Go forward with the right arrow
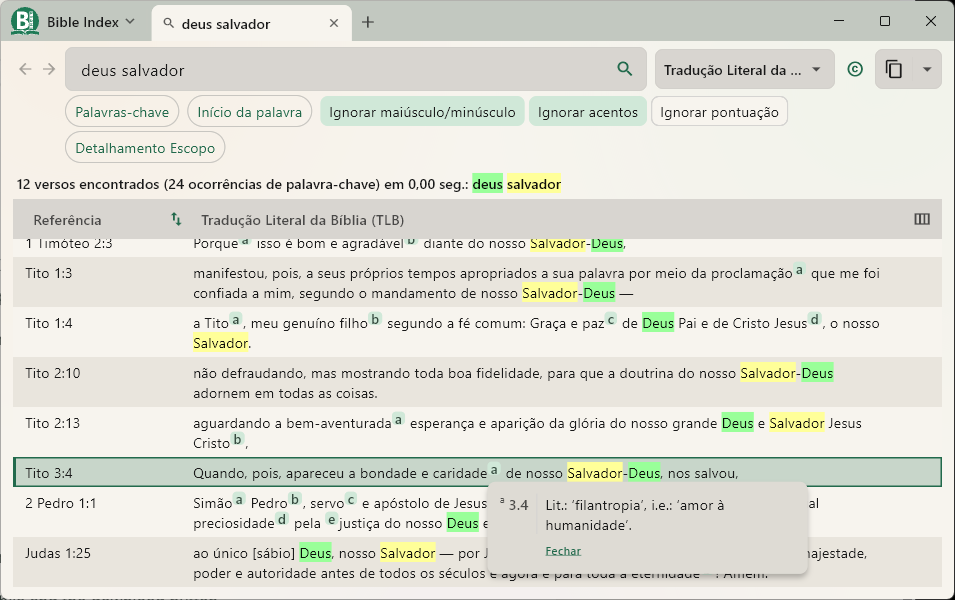The height and width of the screenshot is (600, 955). point(49,69)
